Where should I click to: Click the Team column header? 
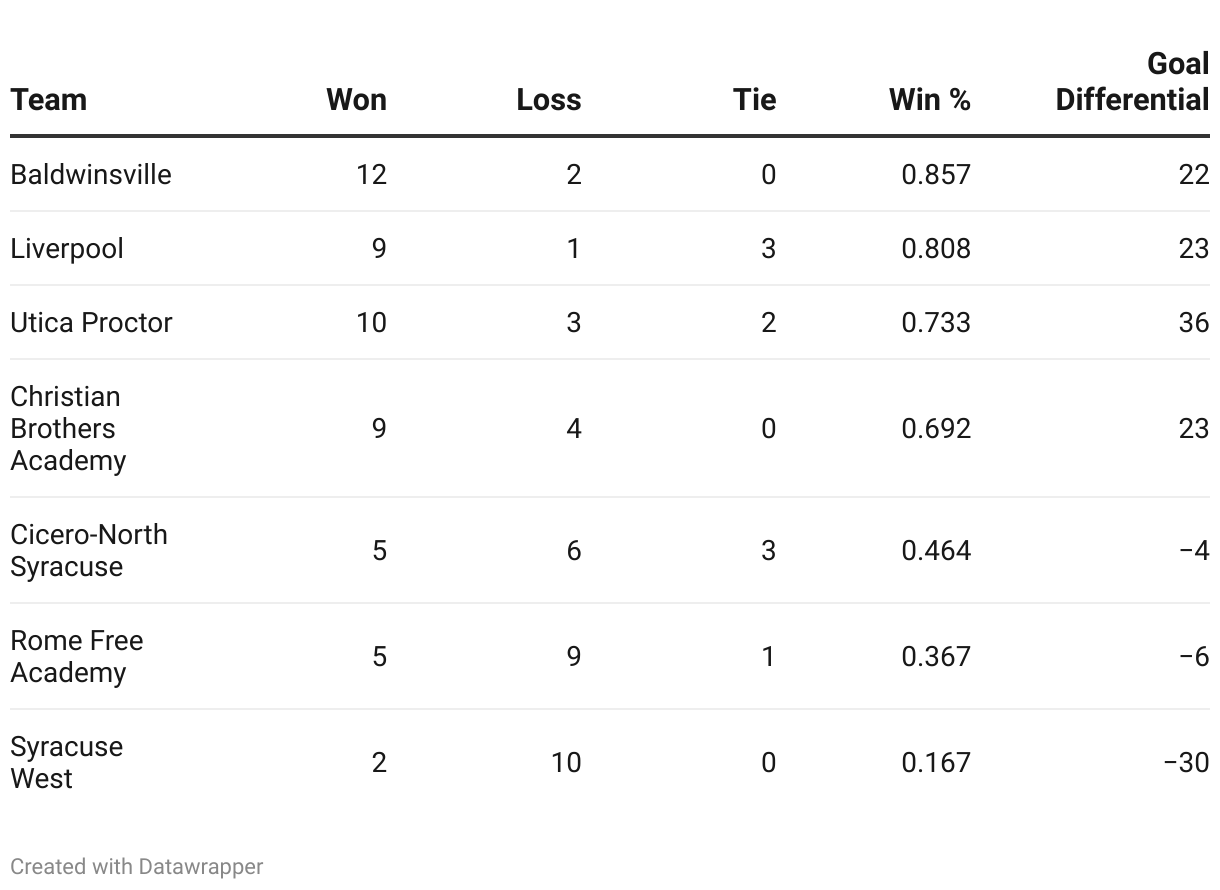(49, 100)
